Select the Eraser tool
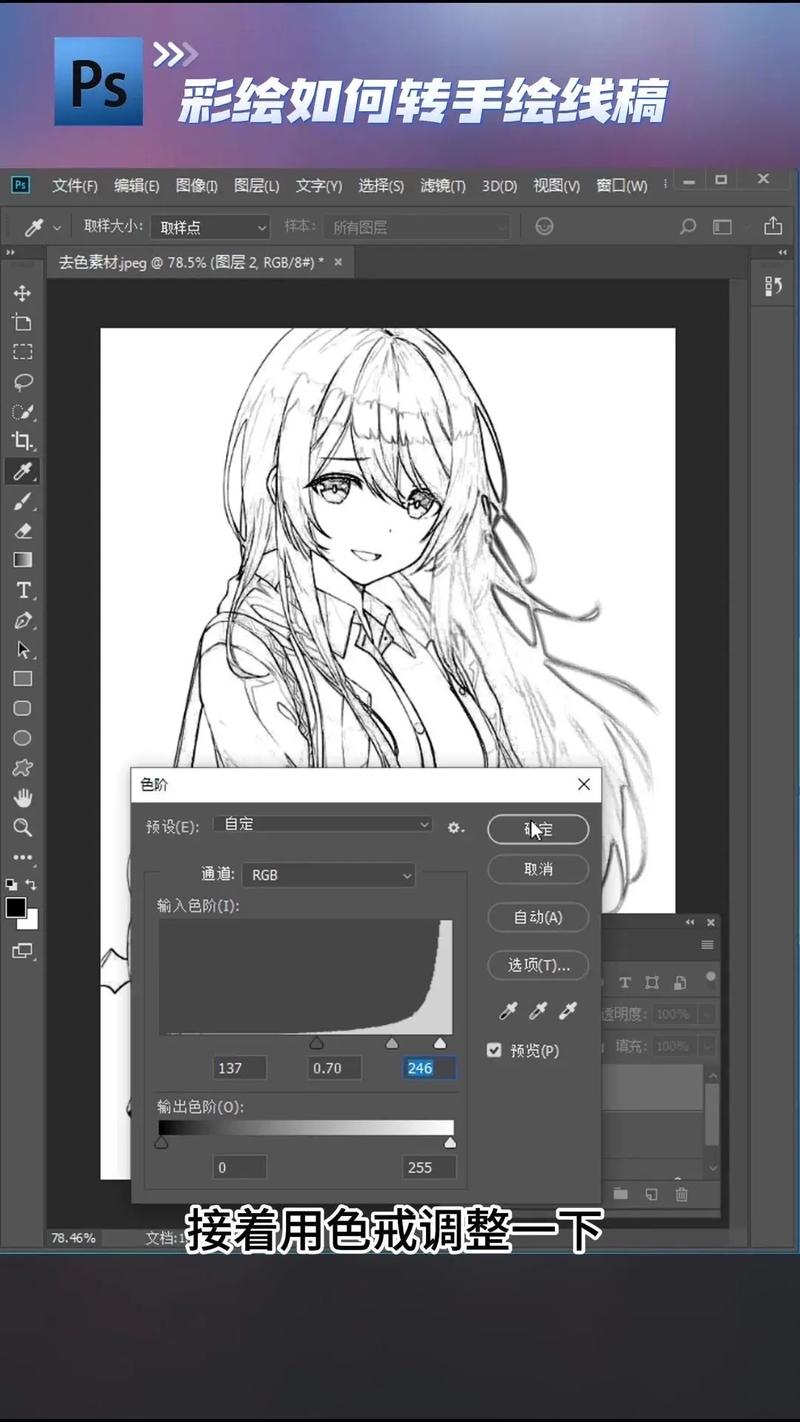This screenshot has width=800, height=1422. (22, 530)
